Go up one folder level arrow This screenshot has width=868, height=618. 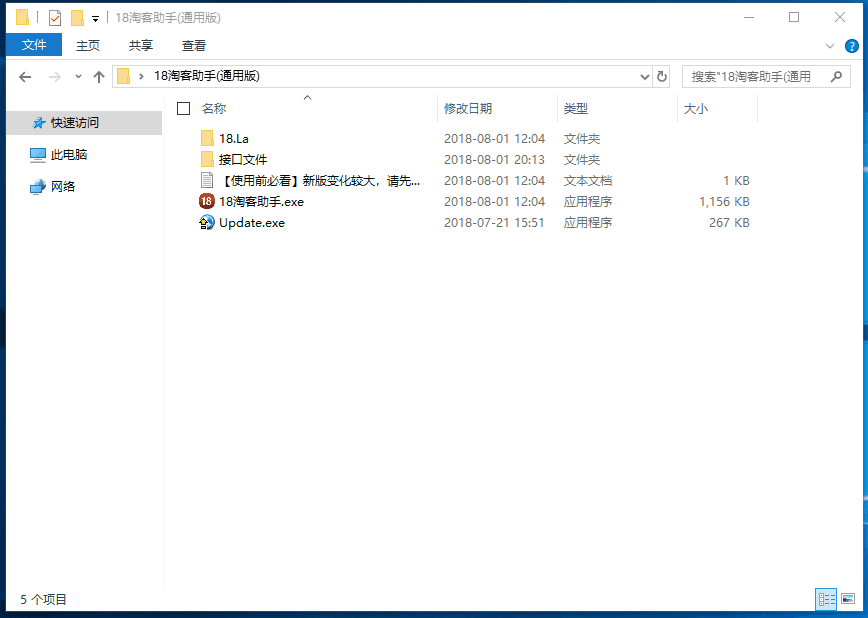pos(98,77)
